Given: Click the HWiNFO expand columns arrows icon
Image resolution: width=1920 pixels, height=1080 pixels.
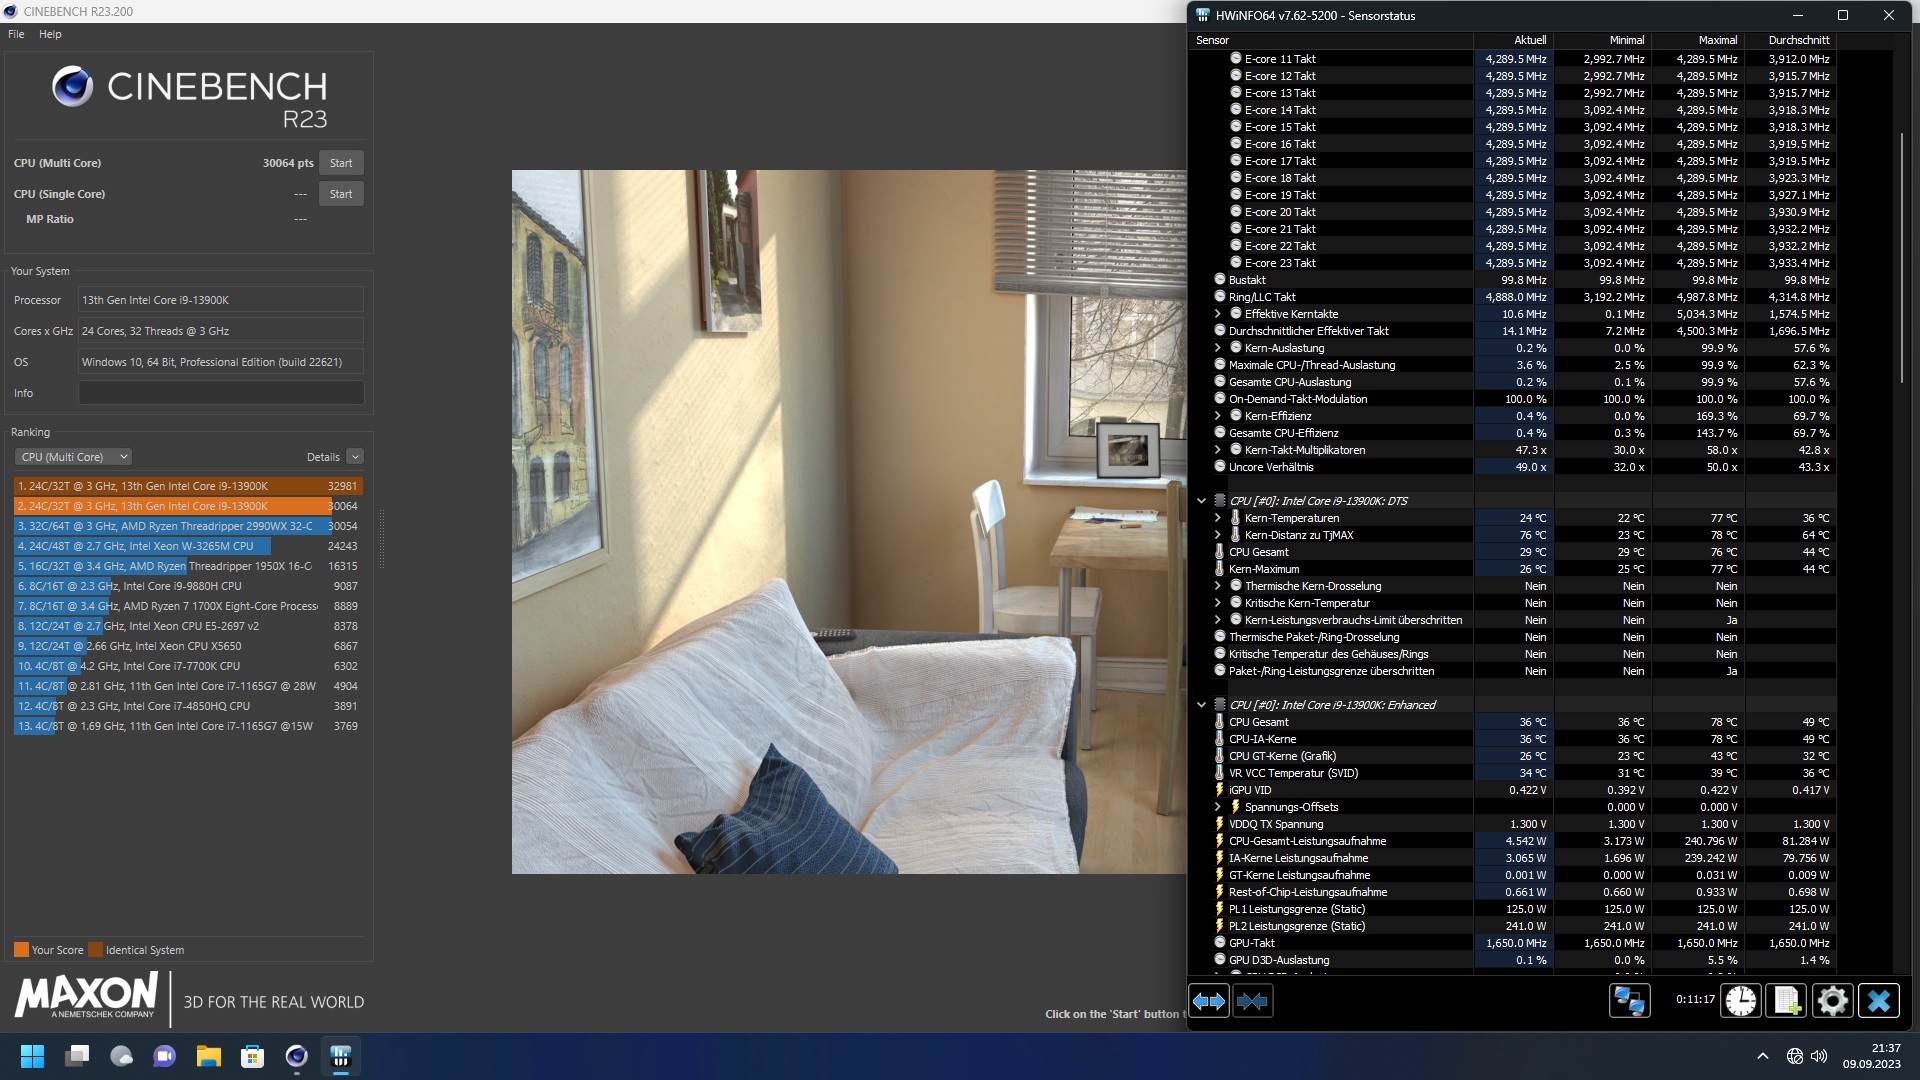Looking at the screenshot, I should click(x=1208, y=1001).
